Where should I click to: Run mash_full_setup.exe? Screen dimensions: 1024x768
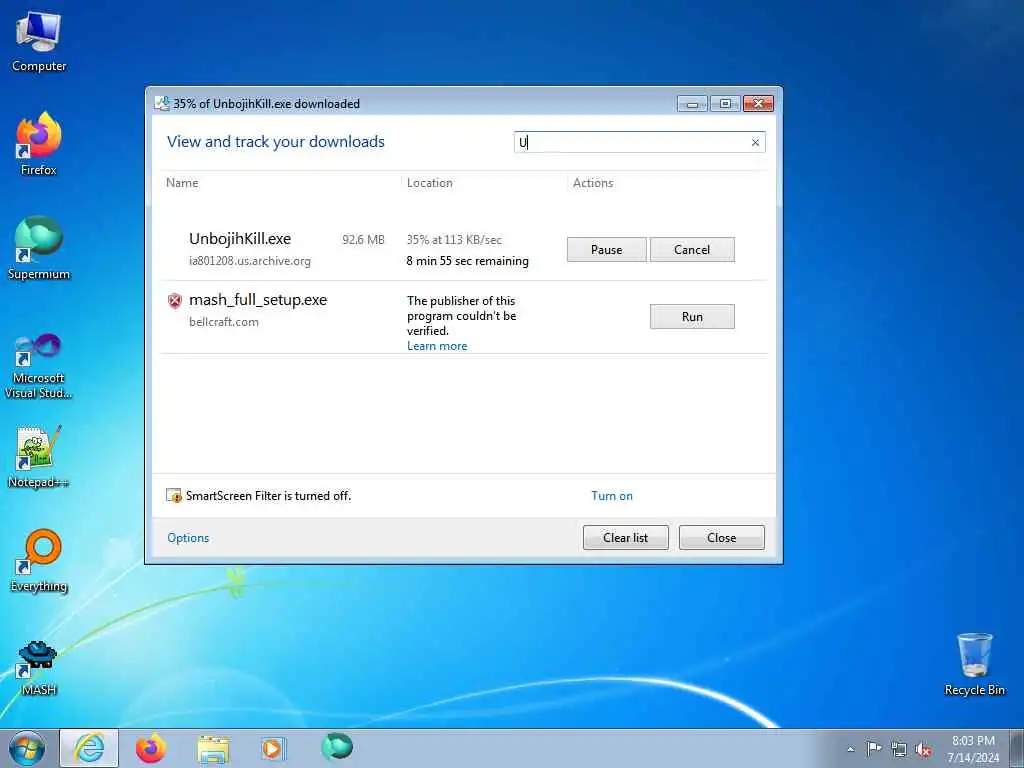692,317
